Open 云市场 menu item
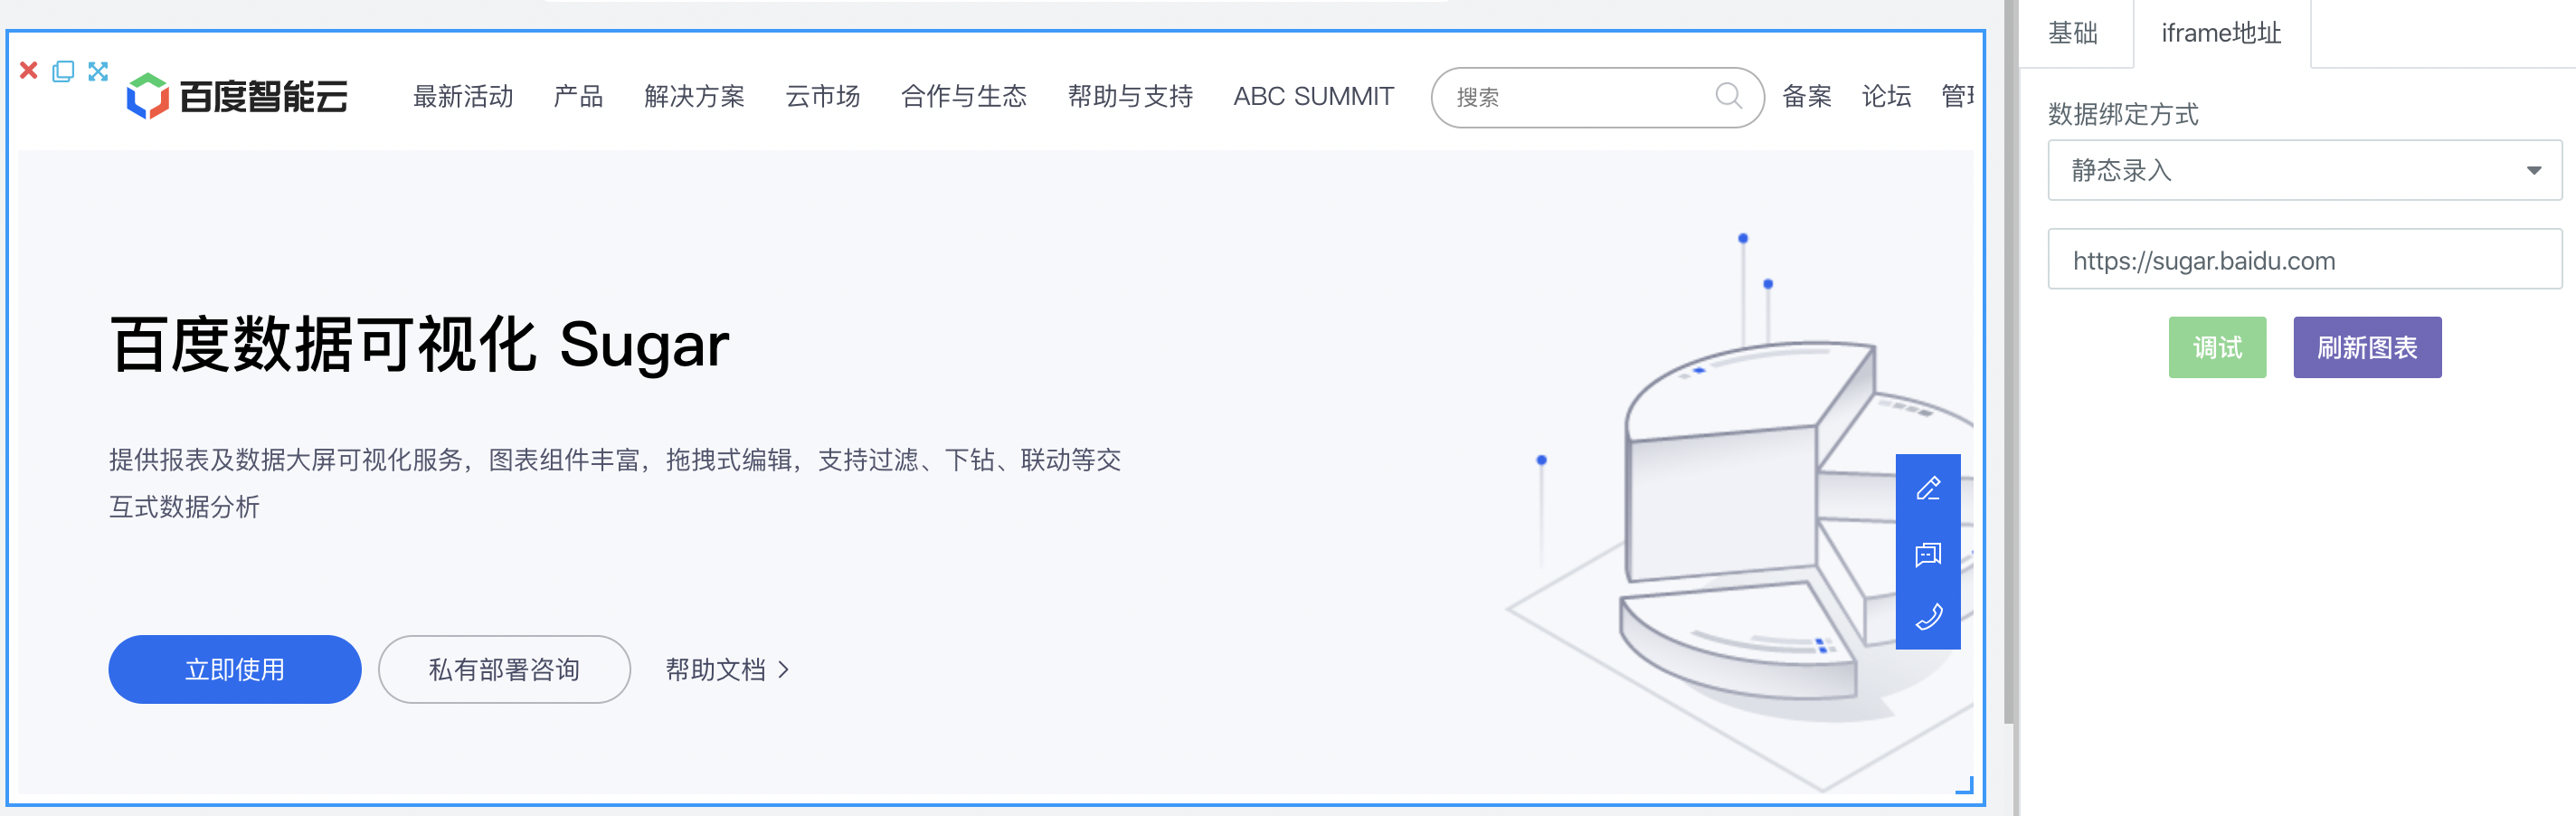Viewport: 2576px width, 816px height. (x=822, y=96)
